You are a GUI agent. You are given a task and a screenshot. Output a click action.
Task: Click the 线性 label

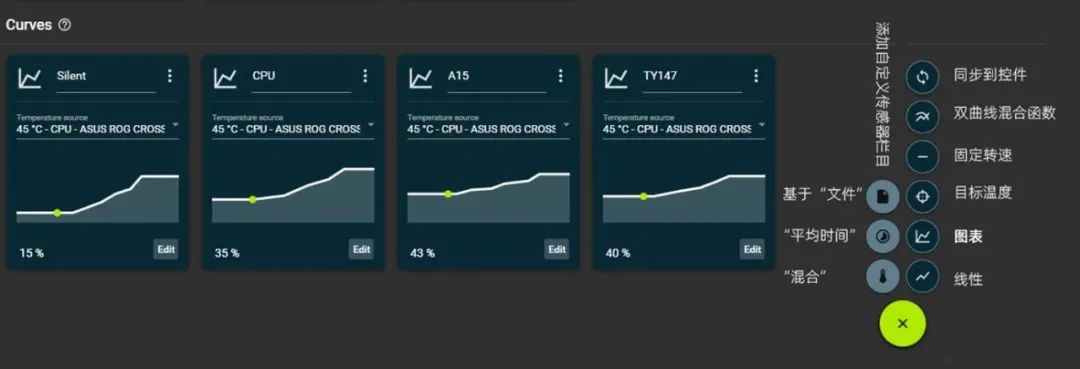point(968,280)
